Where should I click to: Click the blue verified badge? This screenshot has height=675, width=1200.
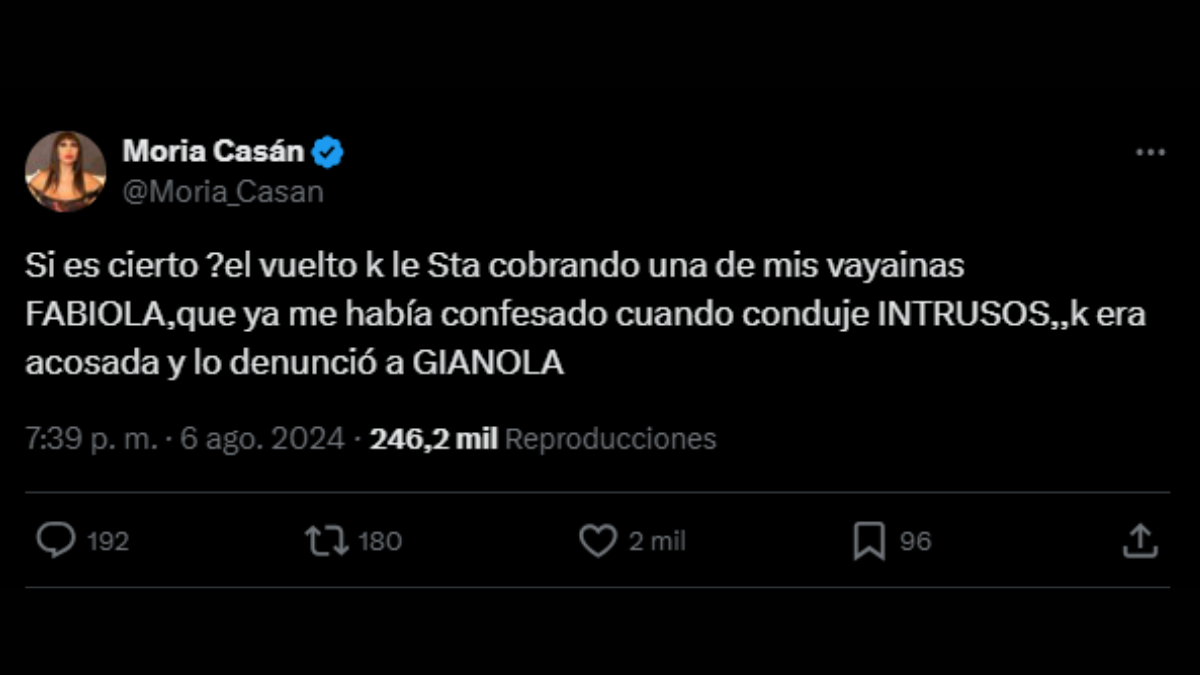329,152
